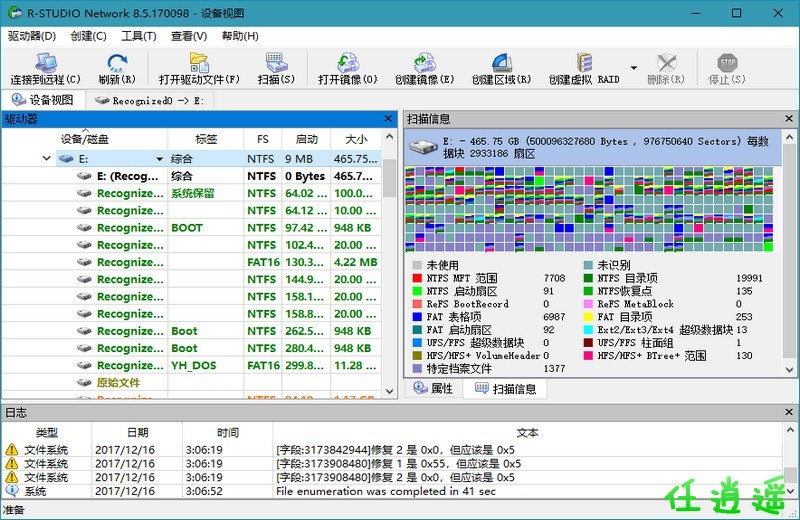The image size is (800, 520).
Task: Click the R-Studio app icon in title bar
Action: [x=15, y=13]
